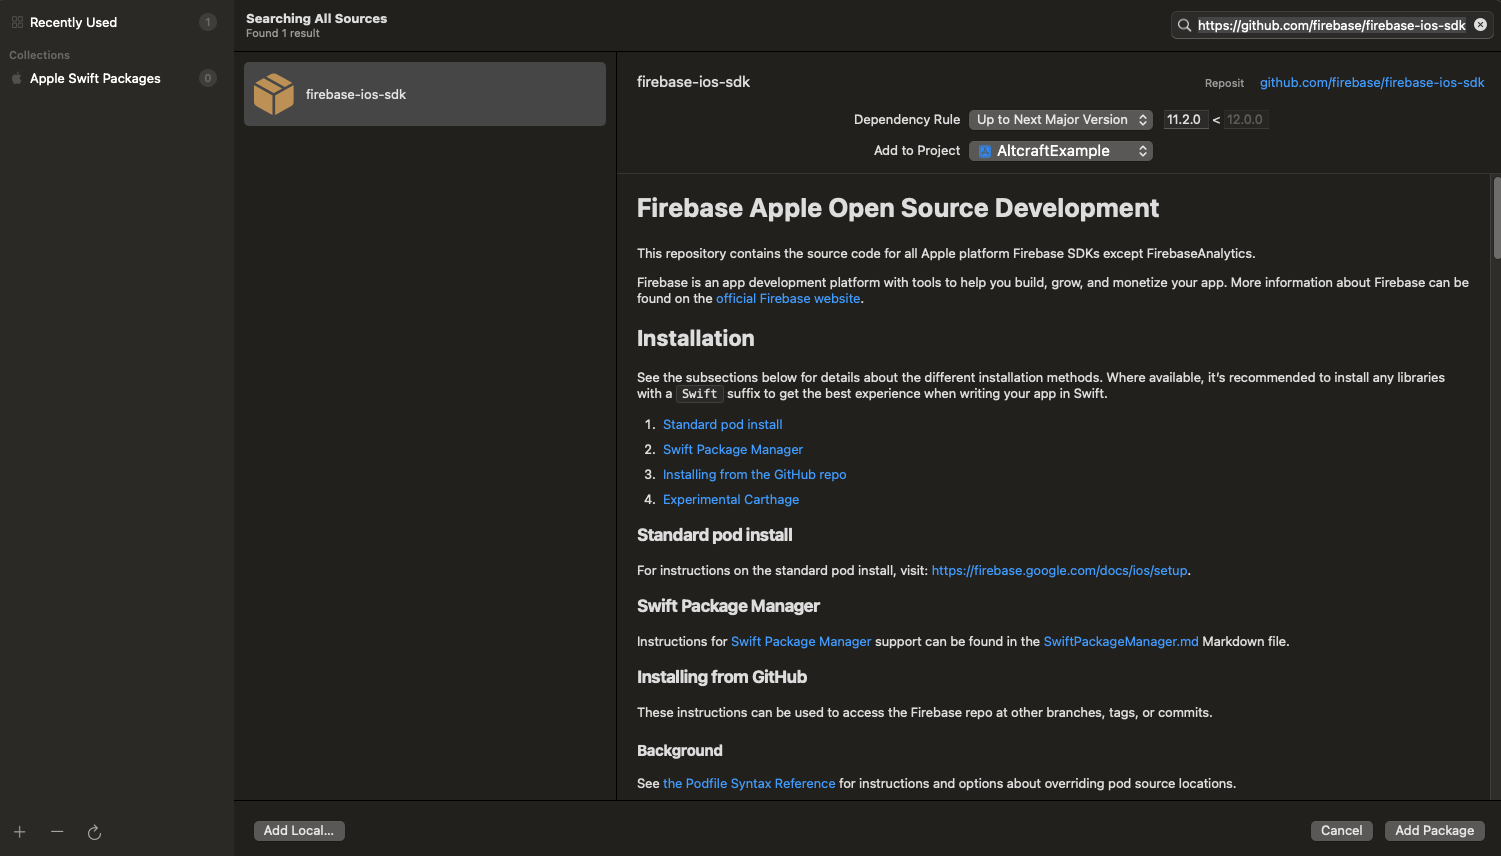Image resolution: width=1501 pixels, height=856 pixels.
Task: Click the 'Searching All Sources' title
Action: click(x=316, y=18)
